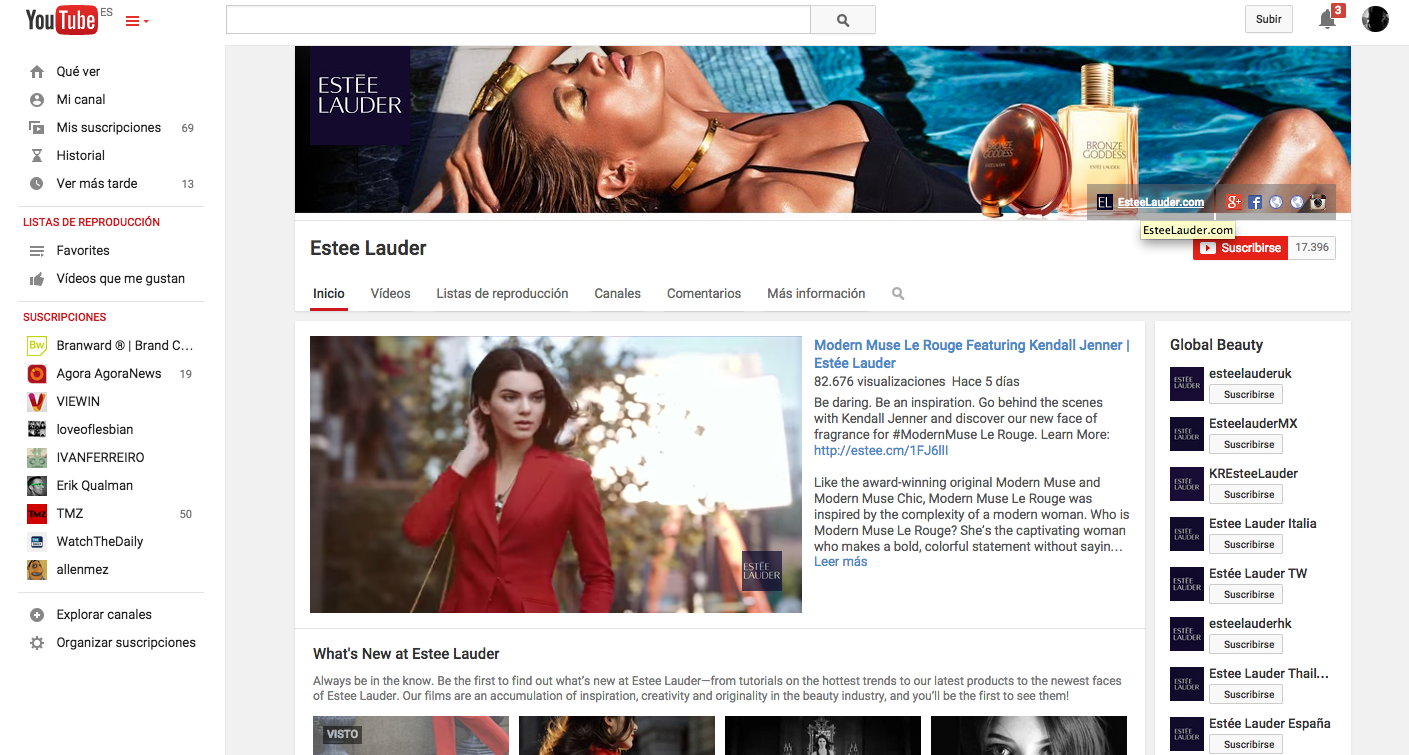The image size is (1409, 755).
Task: Click the search magnifier button
Action: click(x=842, y=20)
